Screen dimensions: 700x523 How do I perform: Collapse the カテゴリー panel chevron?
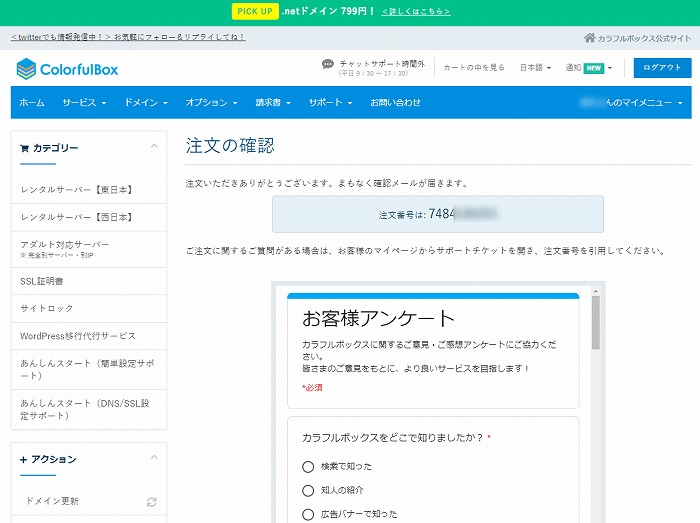click(154, 147)
